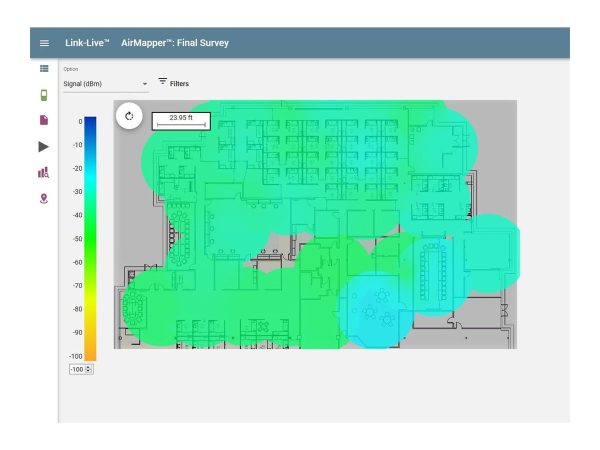Click the play arrow sidebar icon
This screenshot has height=450, width=600.
44,146
